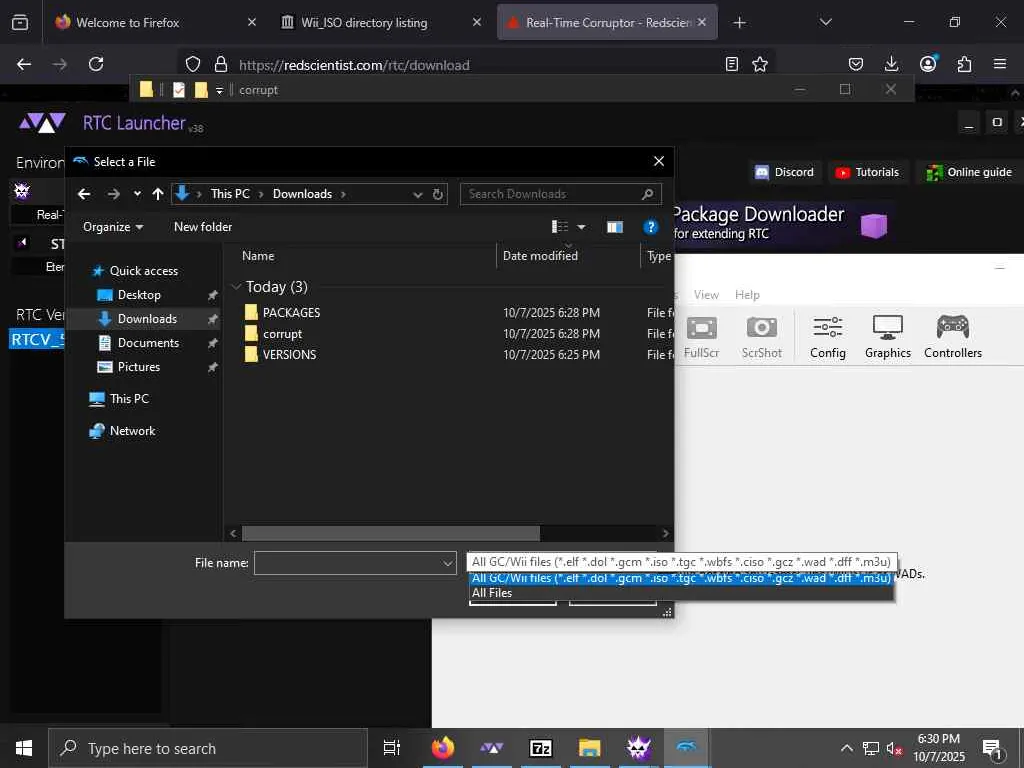Sort by the Date modified column
The image size is (1024, 768).
[x=540, y=256]
